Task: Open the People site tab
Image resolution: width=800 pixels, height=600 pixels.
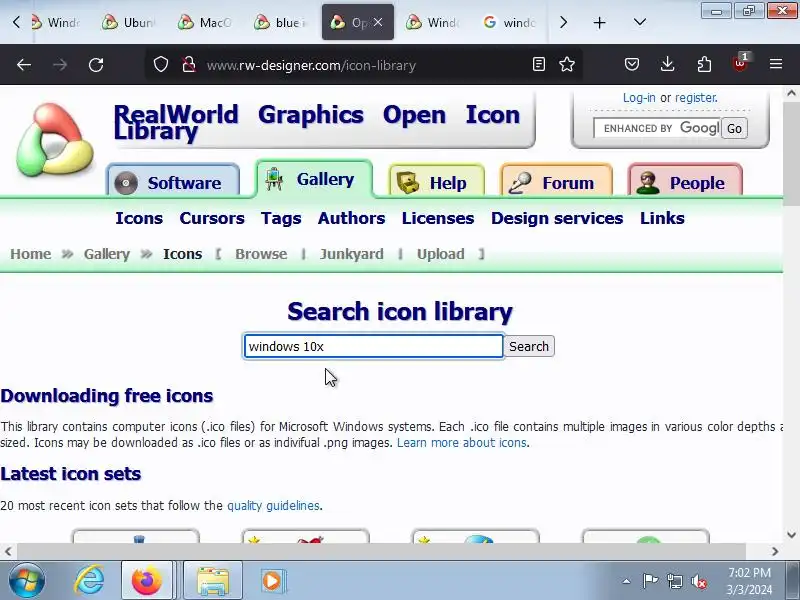Action: [x=685, y=182]
